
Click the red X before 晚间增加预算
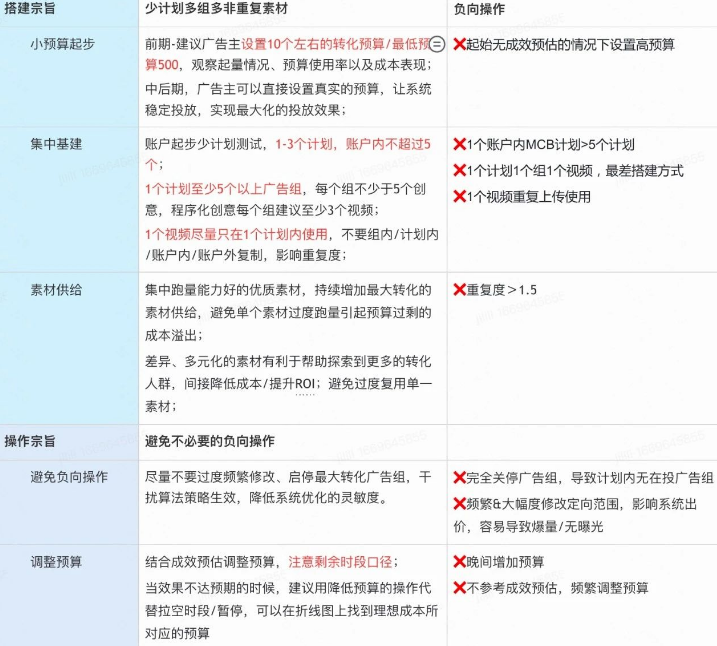[459, 562]
